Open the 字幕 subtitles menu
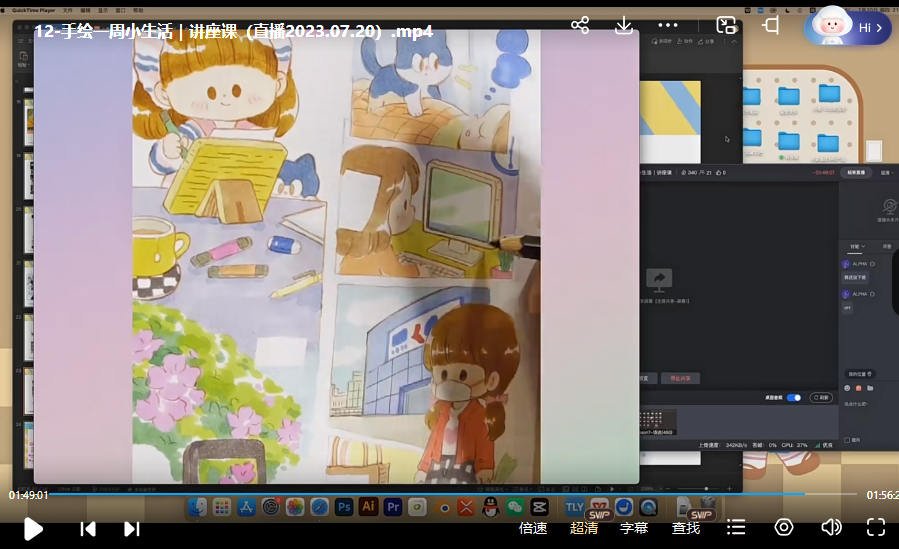The image size is (899, 549). pos(634,528)
